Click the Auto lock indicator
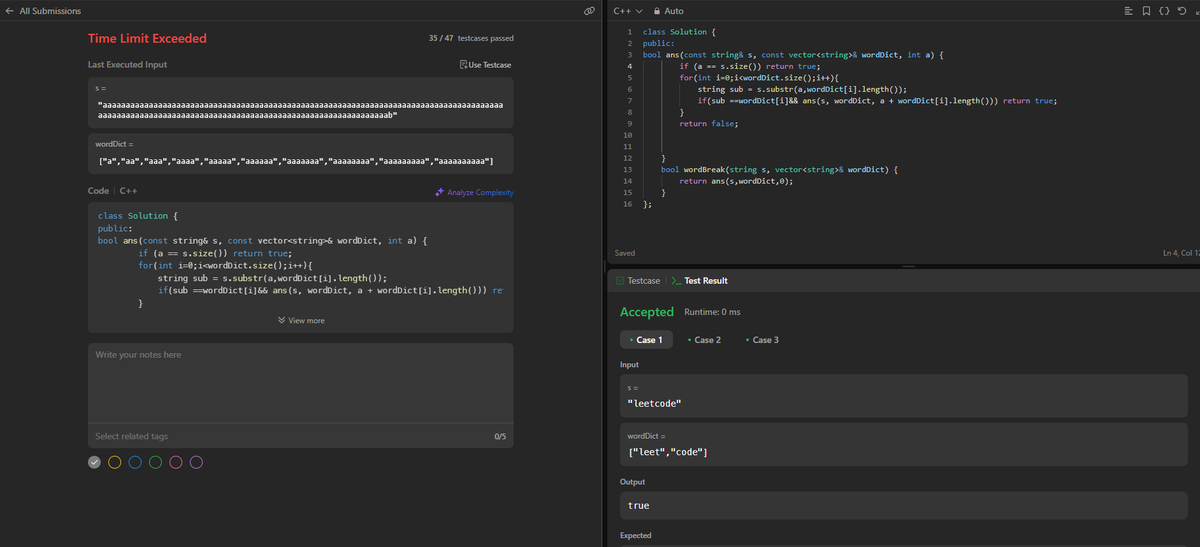The height and width of the screenshot is (547, 1200). pyautogui.click(x=668, y=11)
